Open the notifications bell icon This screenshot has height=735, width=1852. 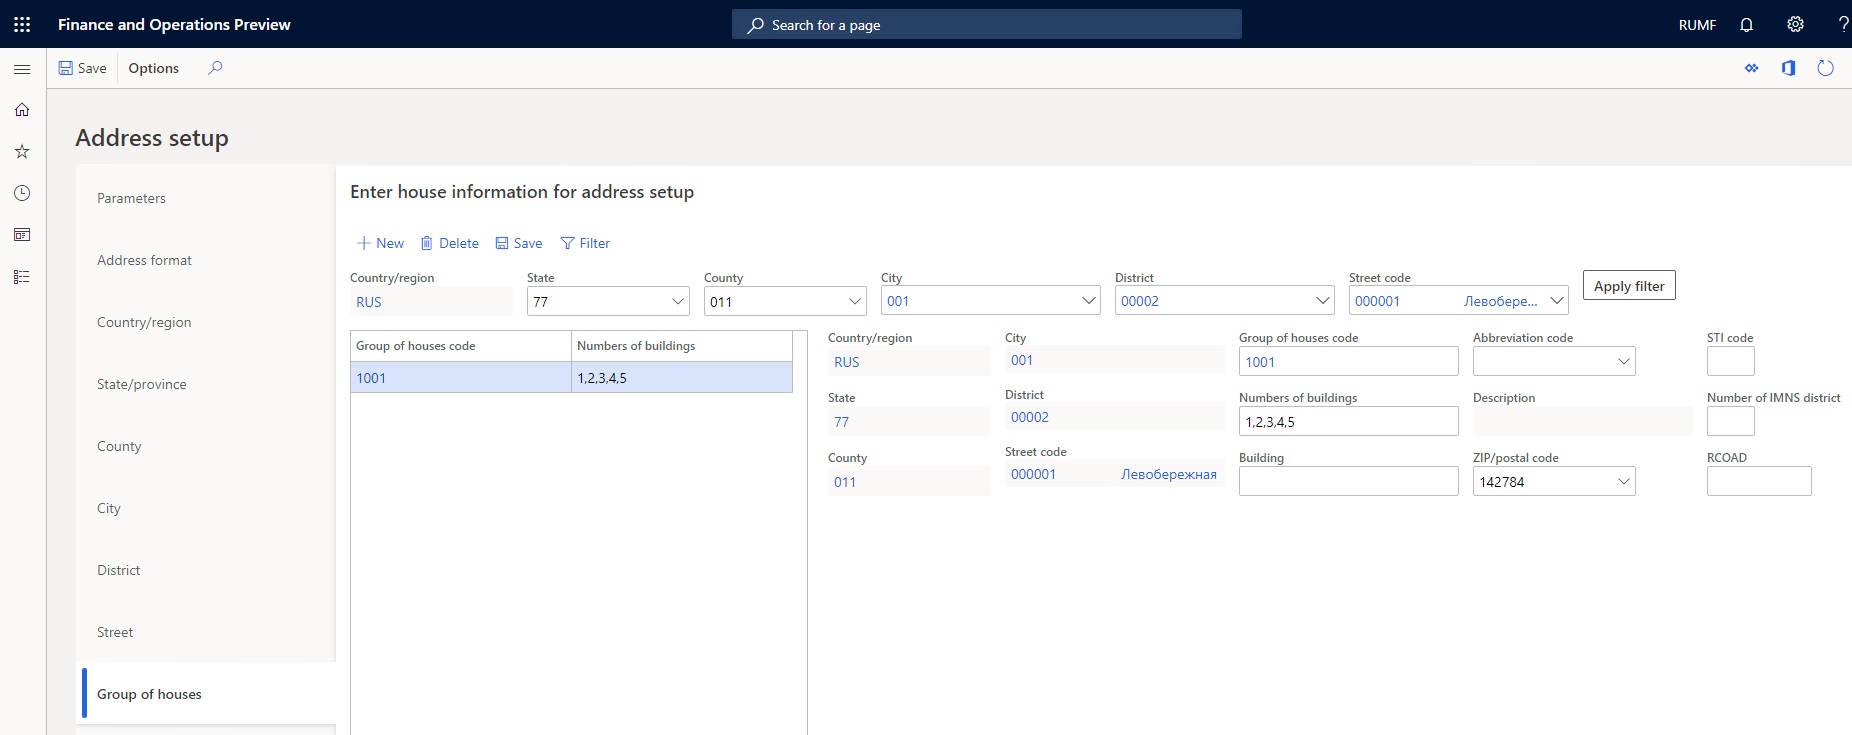tap(1746, 24)
